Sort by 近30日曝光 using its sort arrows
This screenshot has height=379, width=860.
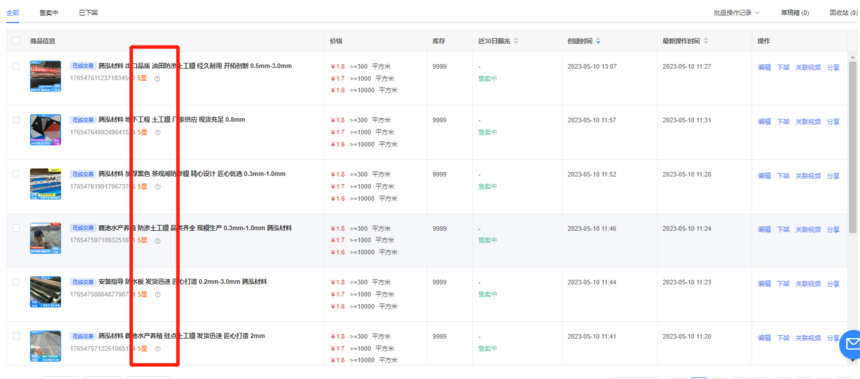(516, 41)
